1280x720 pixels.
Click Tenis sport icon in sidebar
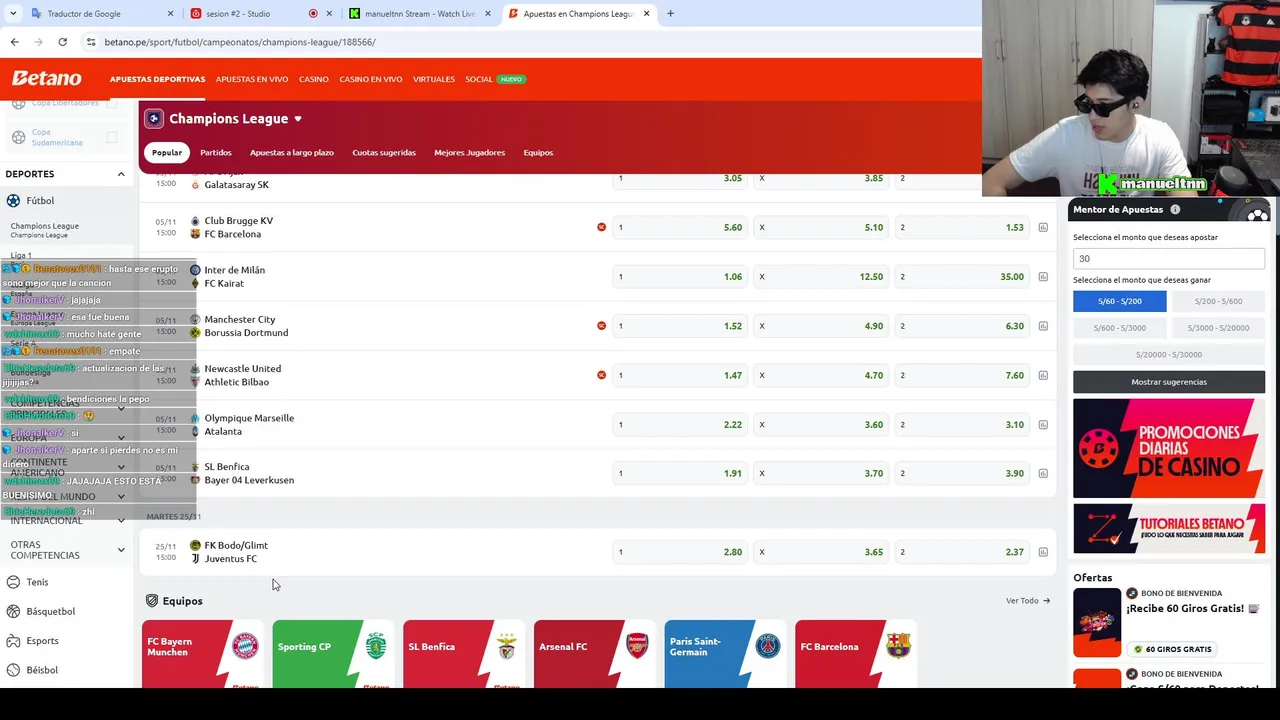click(13, 582)
